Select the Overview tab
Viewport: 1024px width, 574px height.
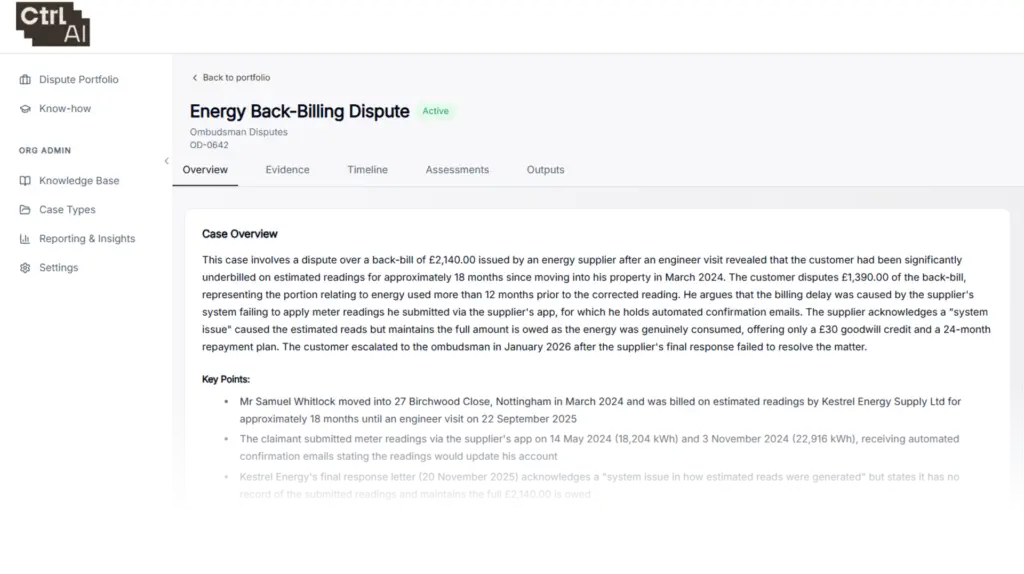tap(205, 170)
